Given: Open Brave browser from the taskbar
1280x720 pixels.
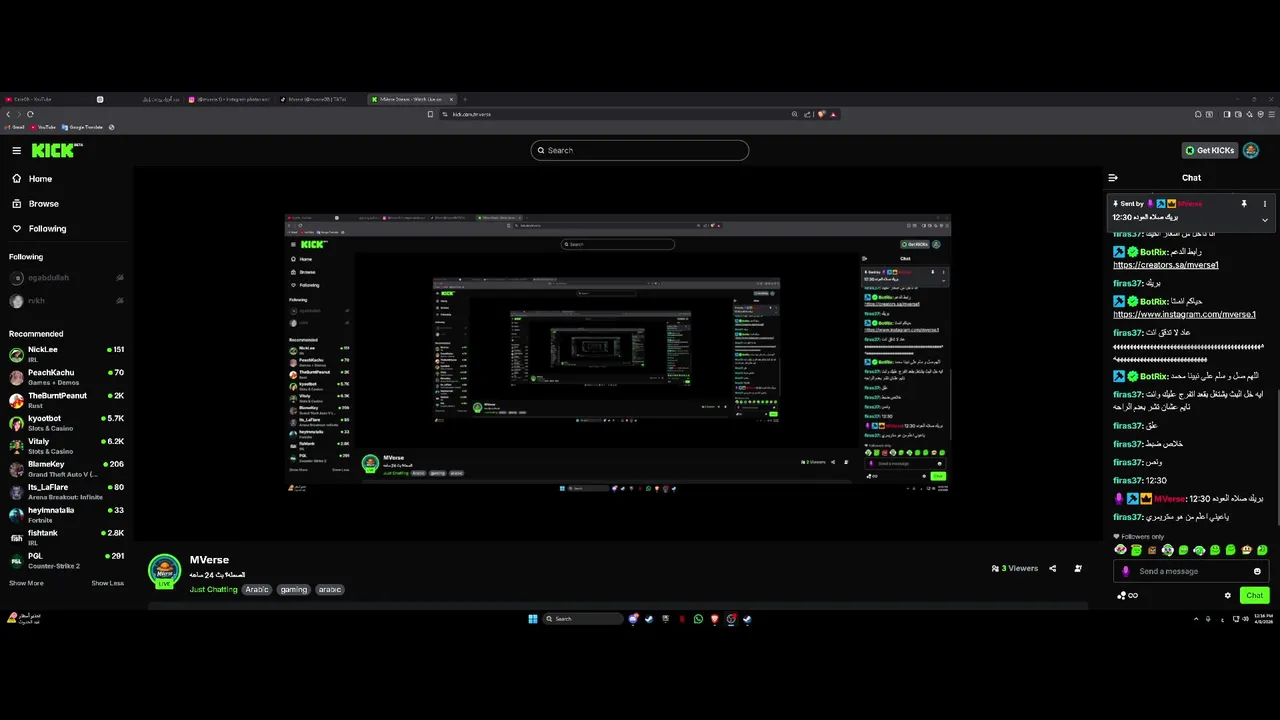Looking at the screenshot, I should (714, 618).
